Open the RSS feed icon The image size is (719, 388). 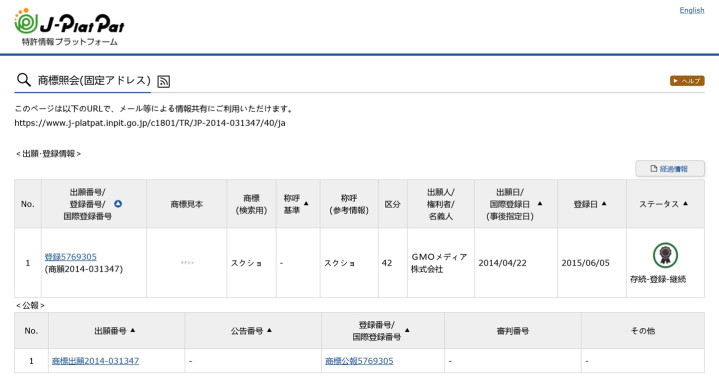pyautogui.click(x=164, y=82)
